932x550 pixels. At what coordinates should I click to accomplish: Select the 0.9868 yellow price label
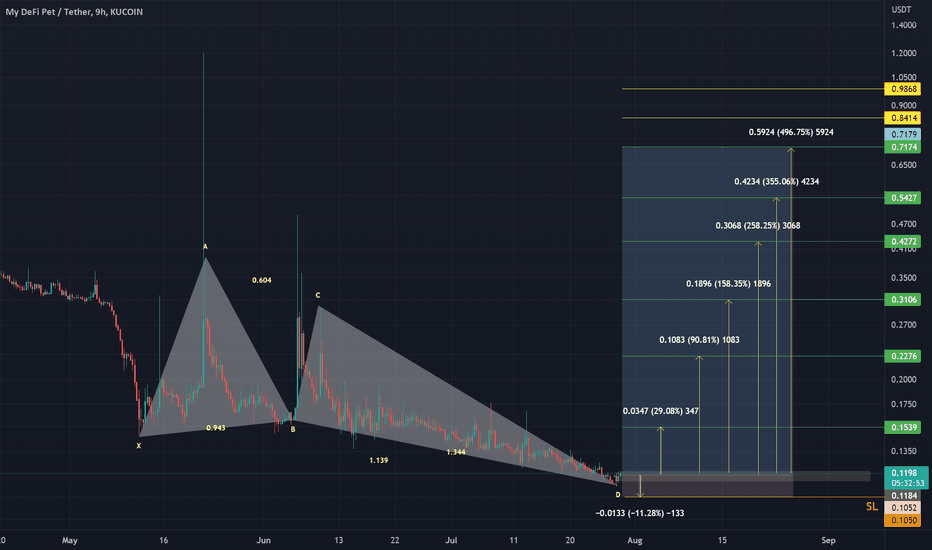(x=902, y=89)
